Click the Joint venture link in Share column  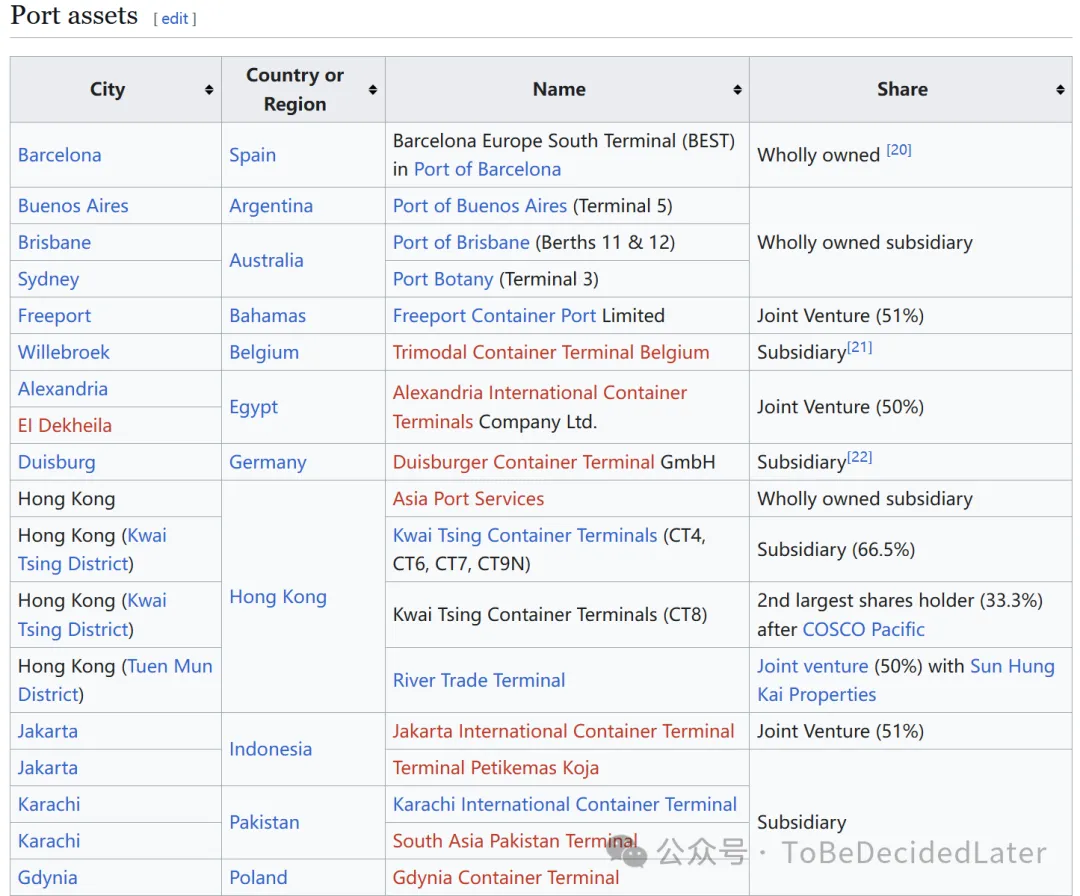[812, 666]
